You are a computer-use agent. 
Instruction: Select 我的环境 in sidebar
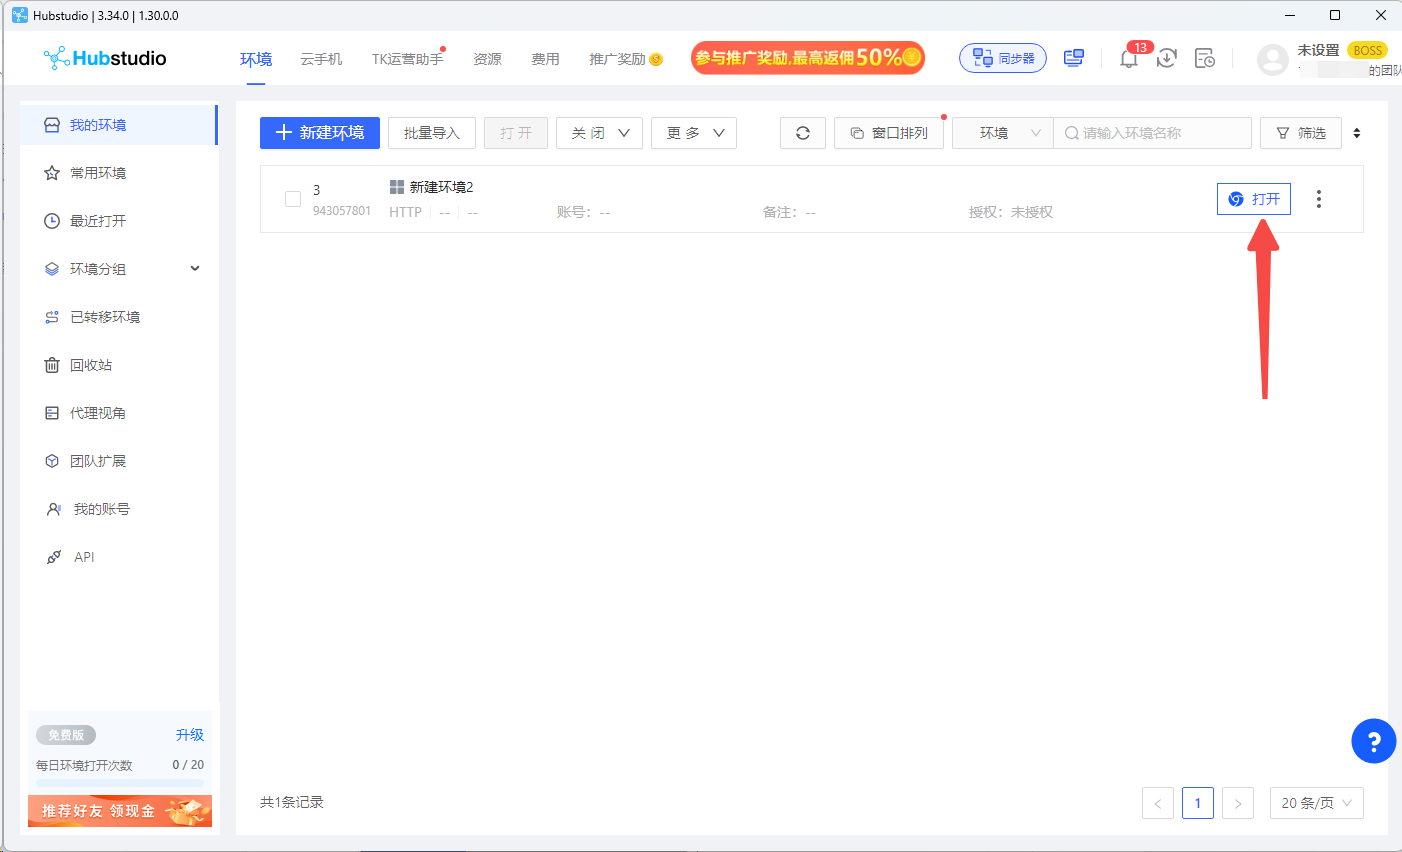(118, 125)
